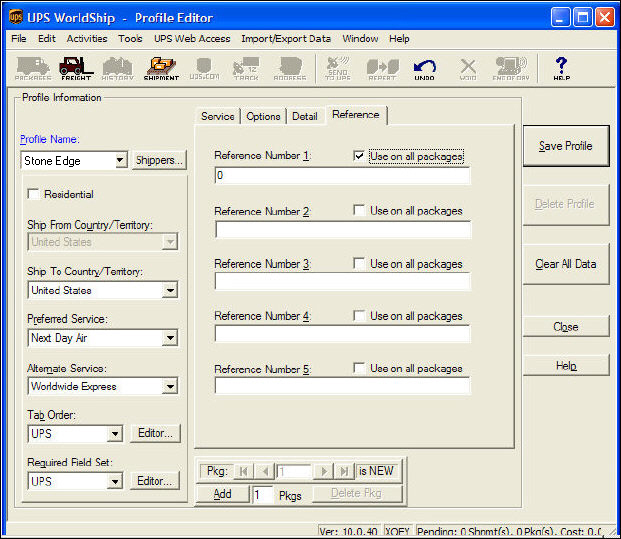The height and width of the screenshot is (539, 621).
Task: Switch to the Service tab
Action: (218, 116)
